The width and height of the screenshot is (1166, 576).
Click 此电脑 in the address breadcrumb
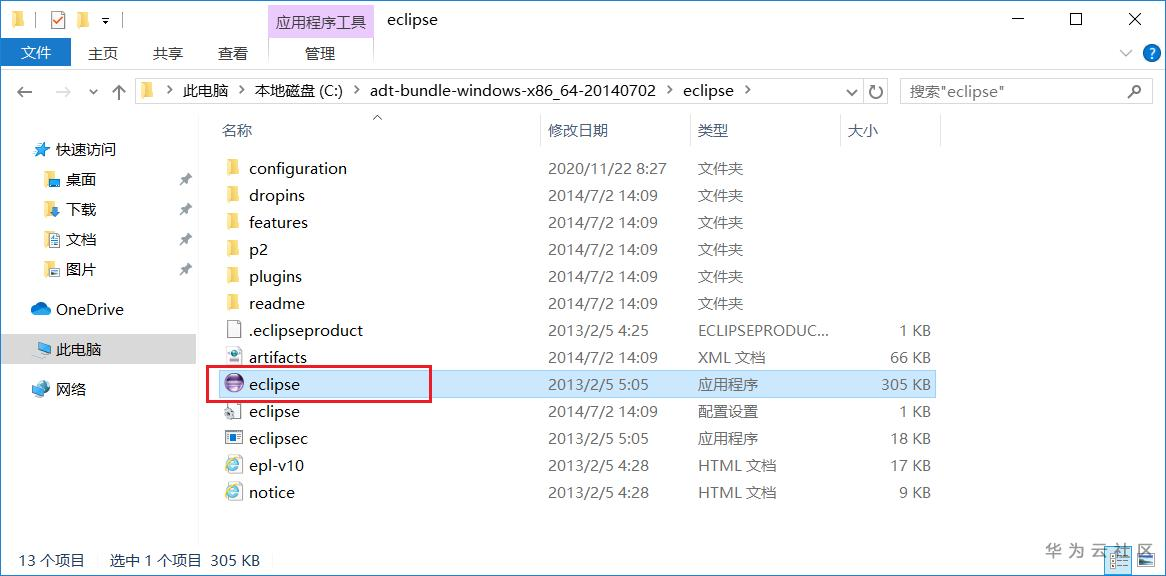pos(205,91)
